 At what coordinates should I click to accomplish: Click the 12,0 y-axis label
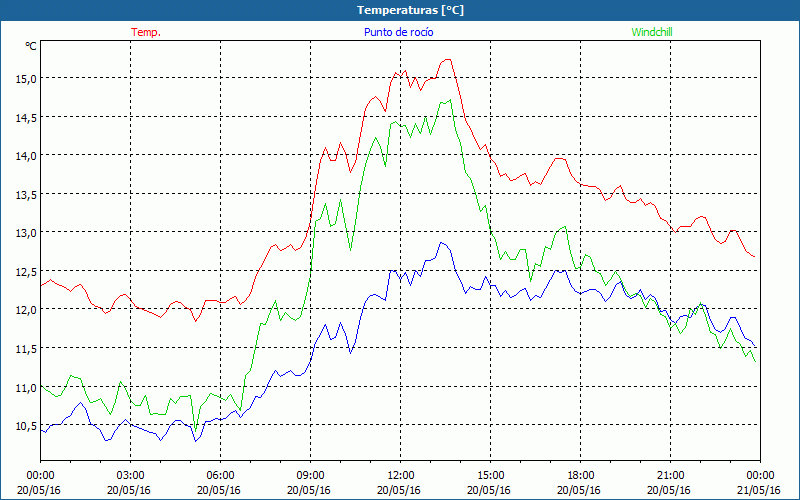pyautogui.click(x=26, y=310)
